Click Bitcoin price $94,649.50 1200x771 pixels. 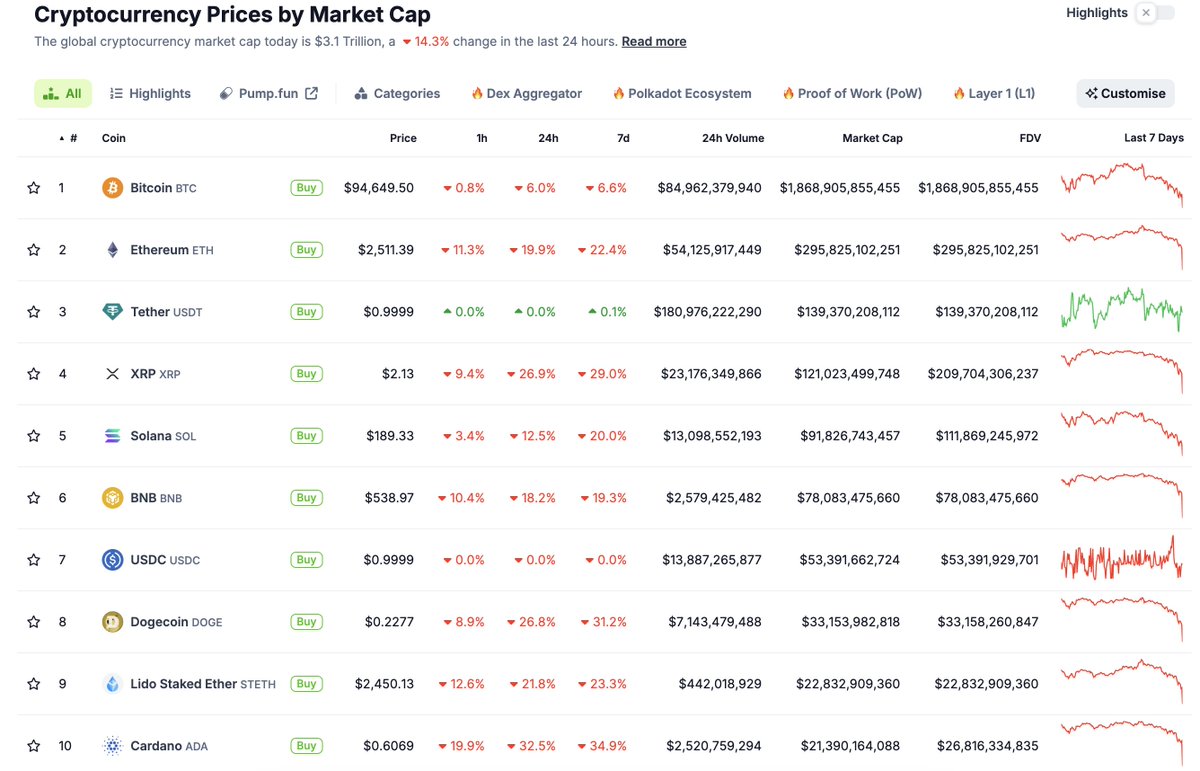coord(379,188)
